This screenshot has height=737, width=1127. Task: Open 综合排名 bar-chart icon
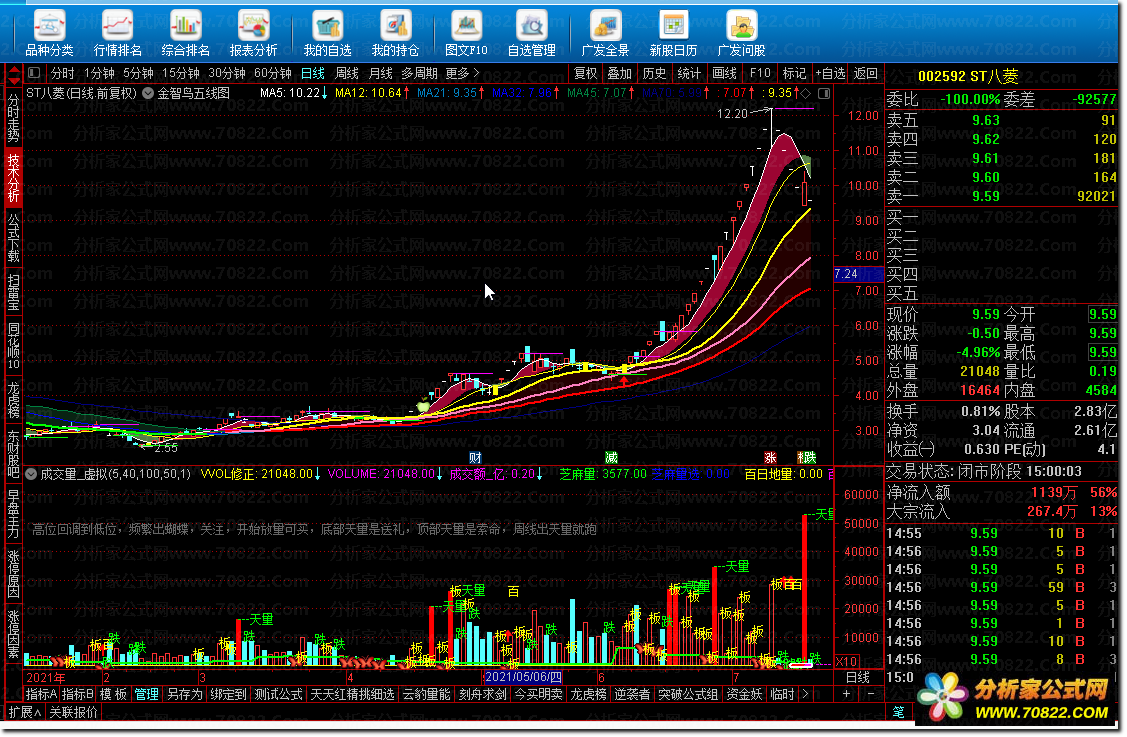185,33
